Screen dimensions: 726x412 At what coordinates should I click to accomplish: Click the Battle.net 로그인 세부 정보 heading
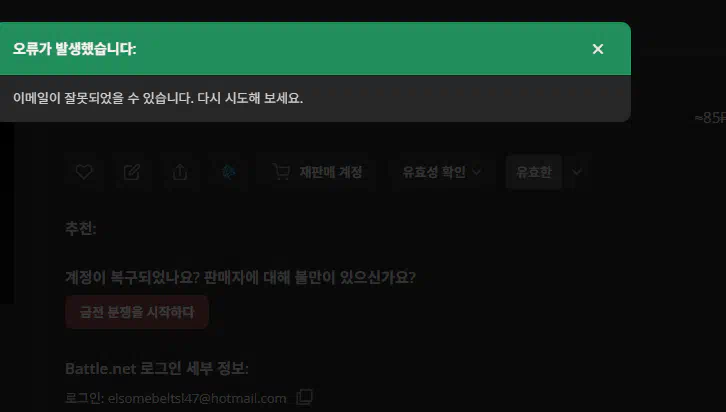click(157, 368)
